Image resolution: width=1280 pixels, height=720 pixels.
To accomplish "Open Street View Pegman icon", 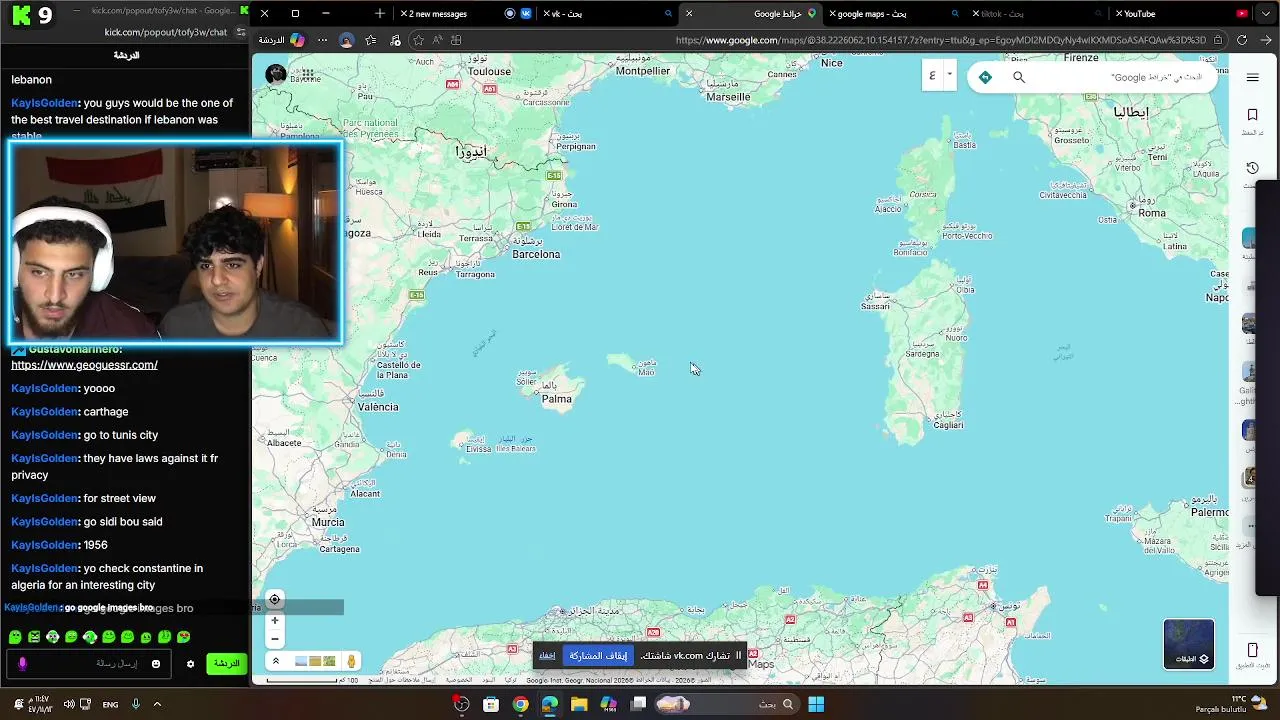I will [x=351, y=661].
